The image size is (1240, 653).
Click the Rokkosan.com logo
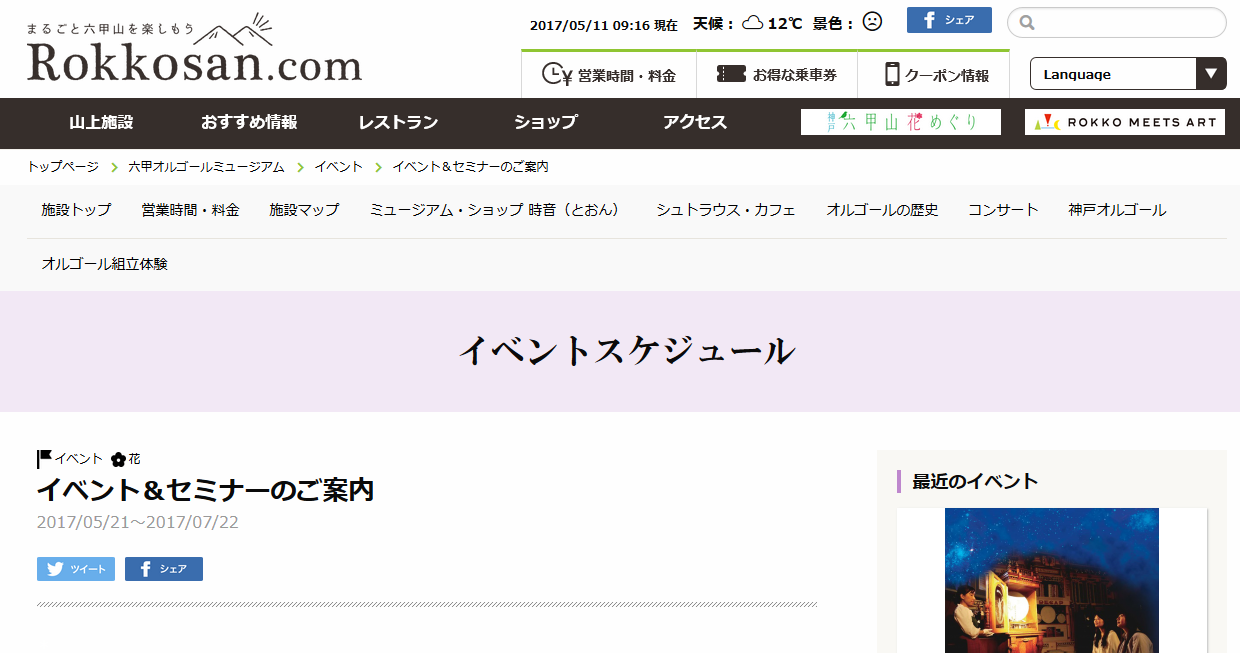click(x=194, y=49)
